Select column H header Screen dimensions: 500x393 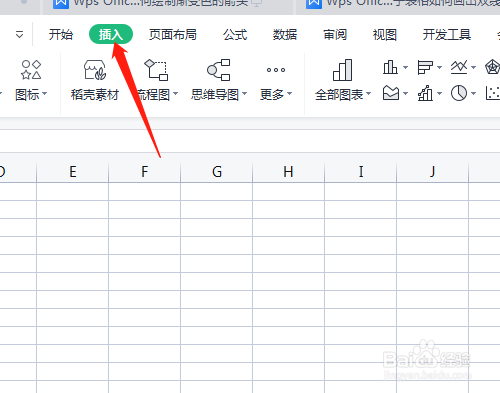click(x=289, y=172)
